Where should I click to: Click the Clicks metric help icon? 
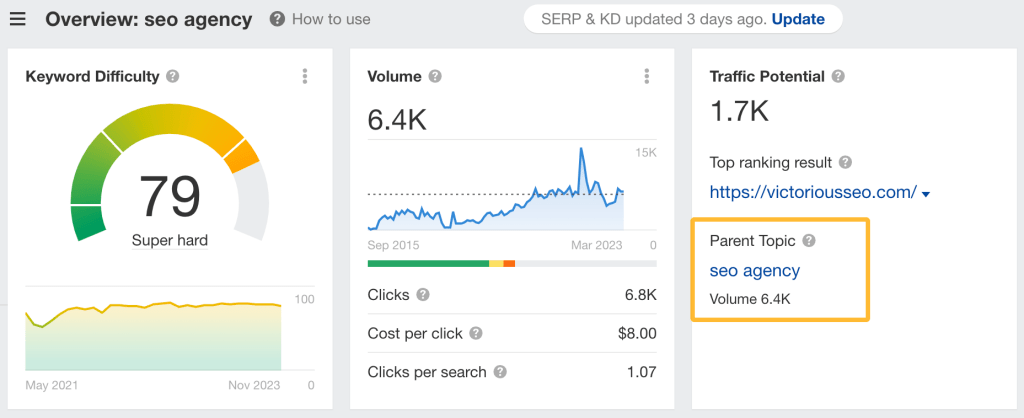point(423,295)
